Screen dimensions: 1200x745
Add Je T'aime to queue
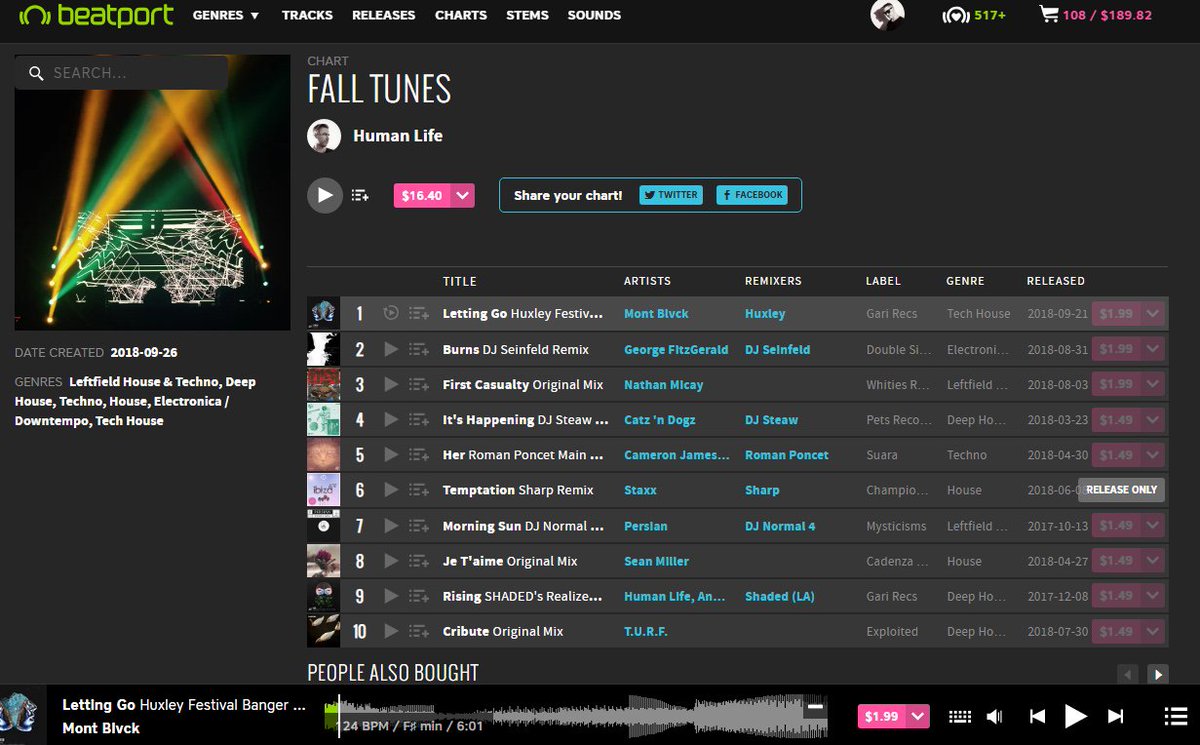click(419, 561)
